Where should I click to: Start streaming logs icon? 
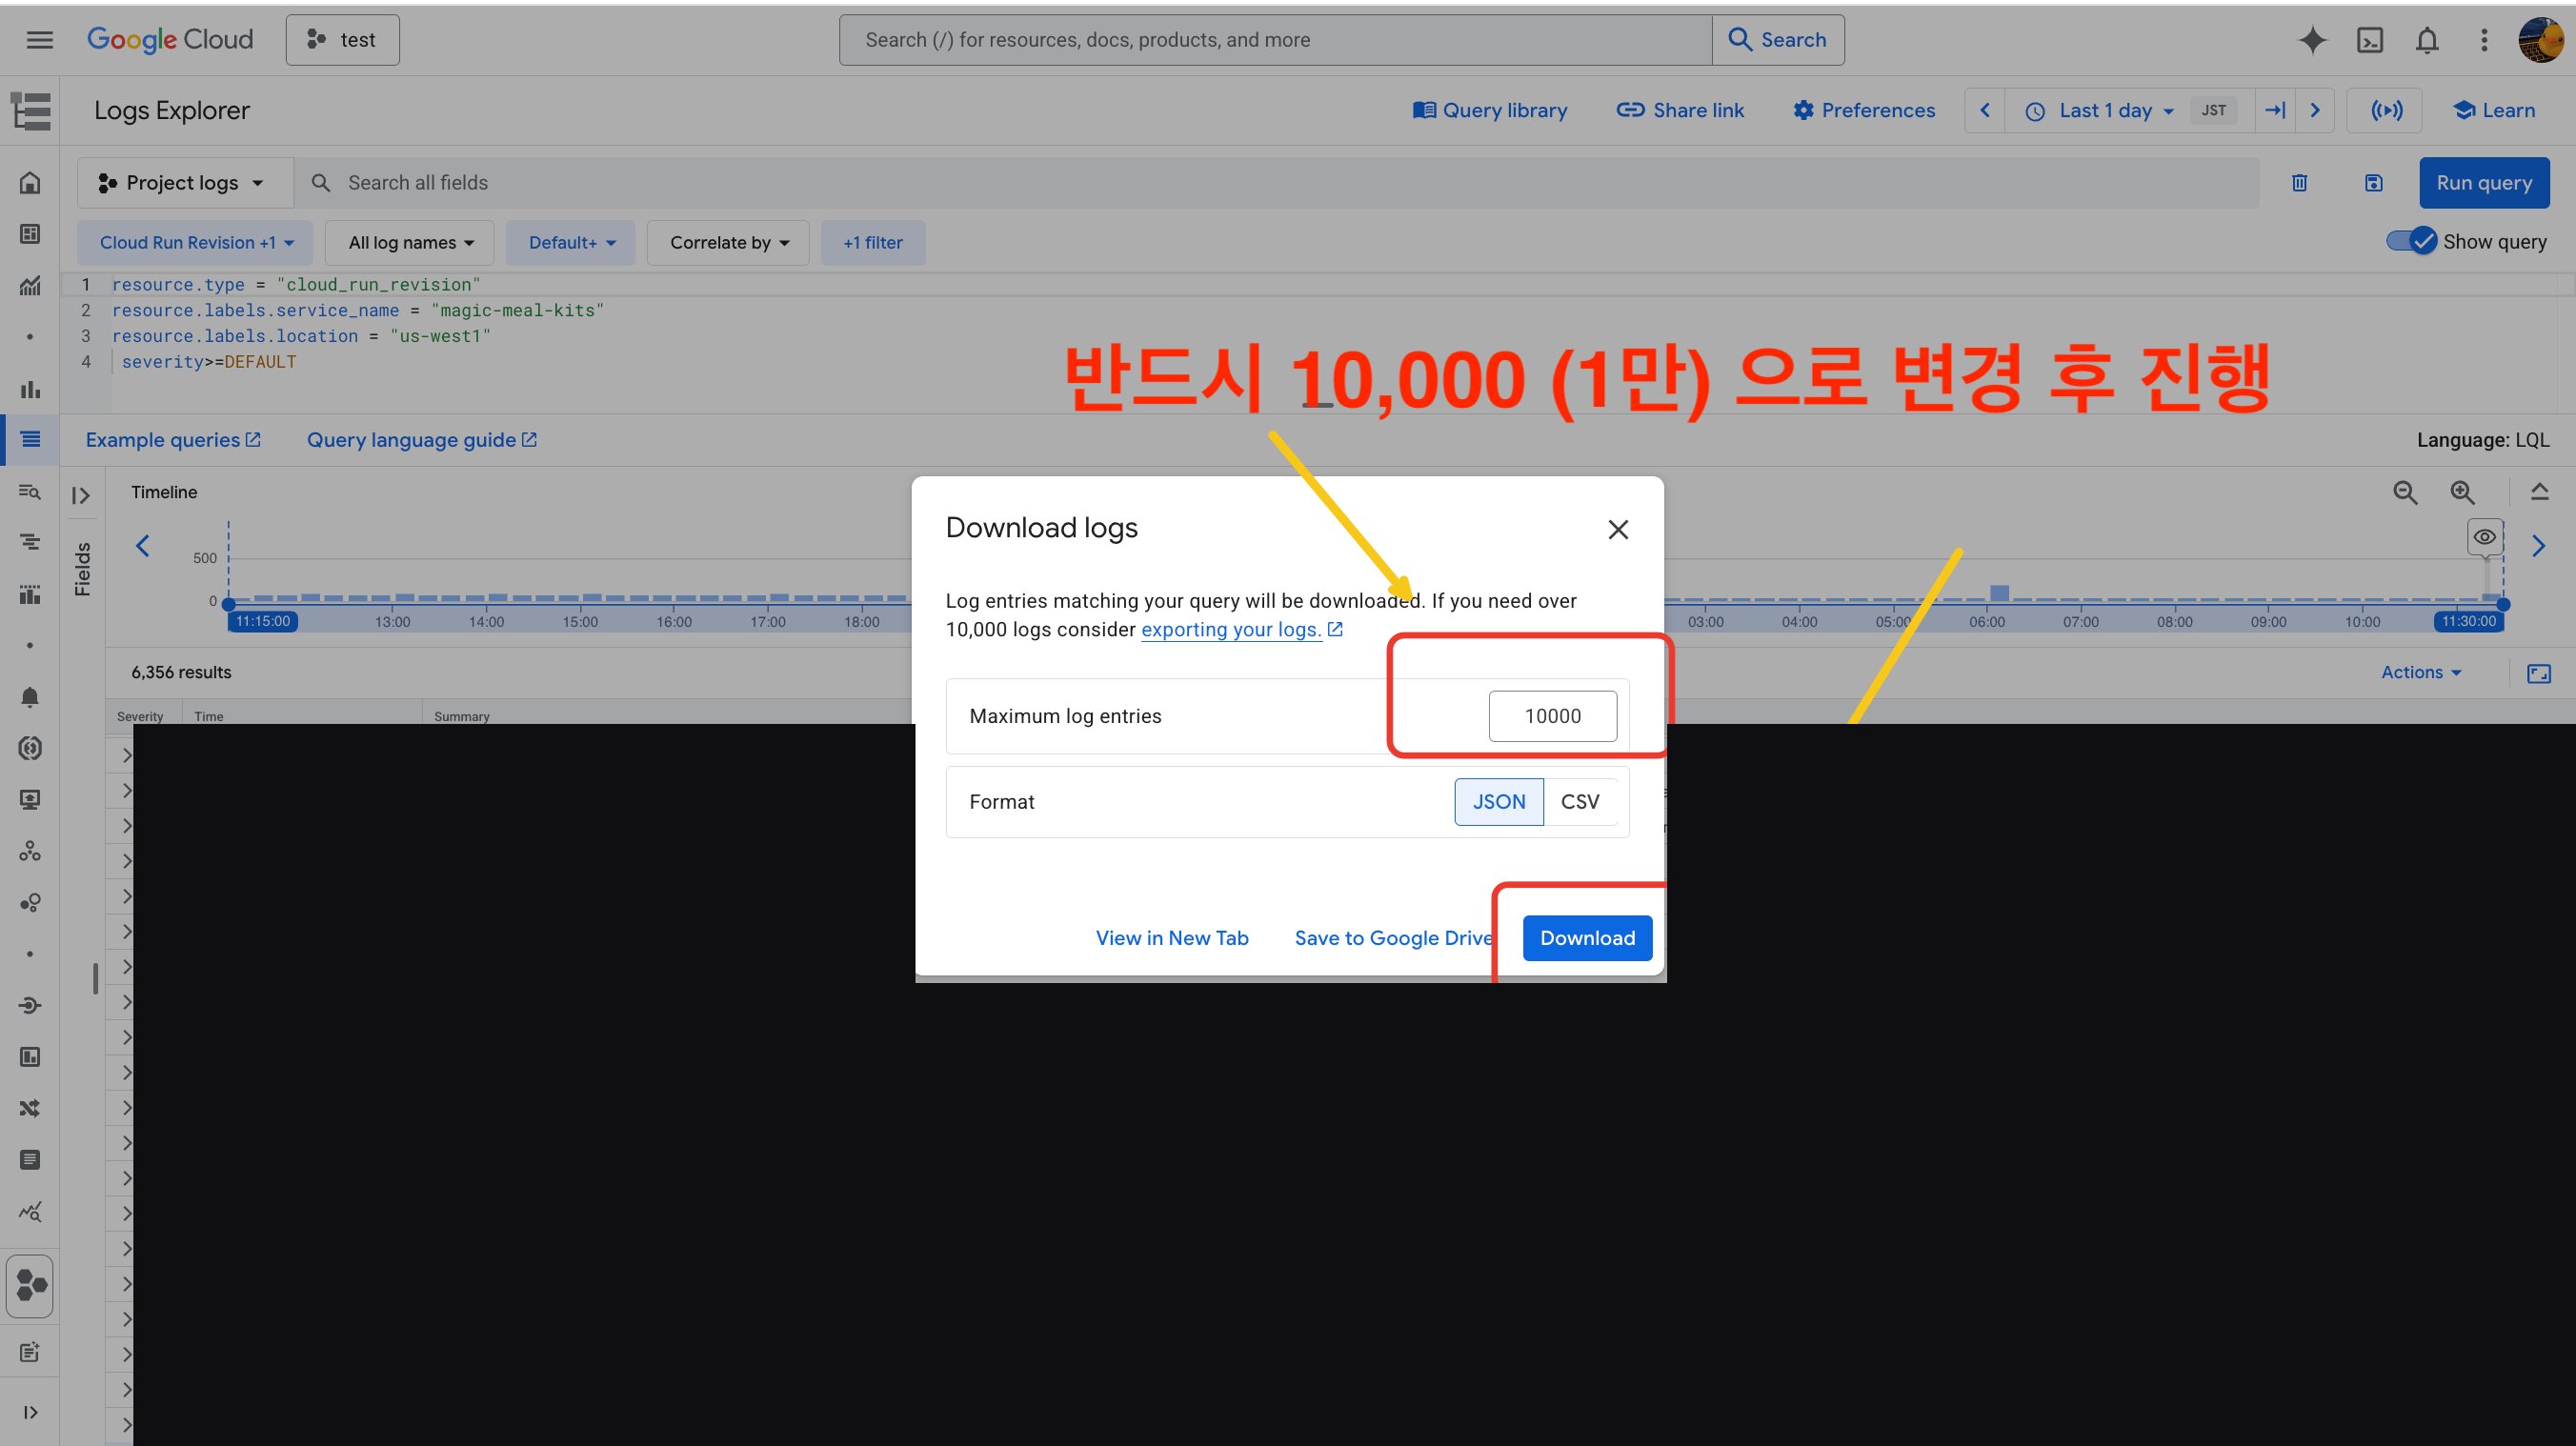(2386, 111)
